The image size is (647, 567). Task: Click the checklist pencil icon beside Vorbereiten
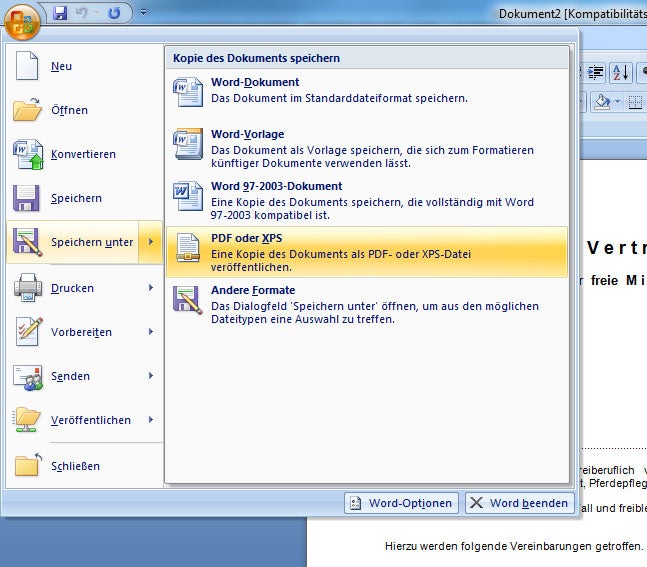pyautogui.click(x=28, y=331)
